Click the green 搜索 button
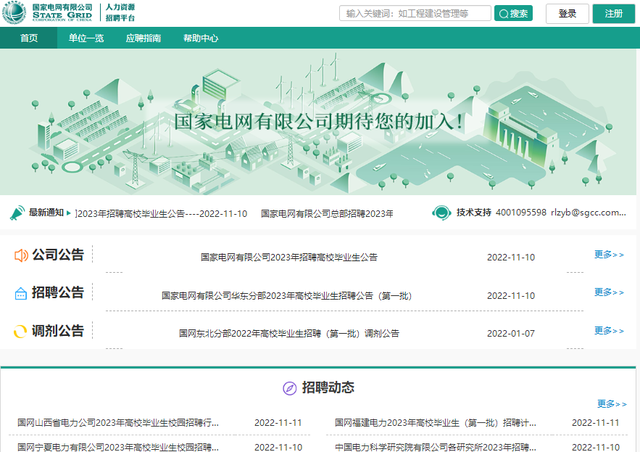This screenshot has height=452, width=640. 513,13
